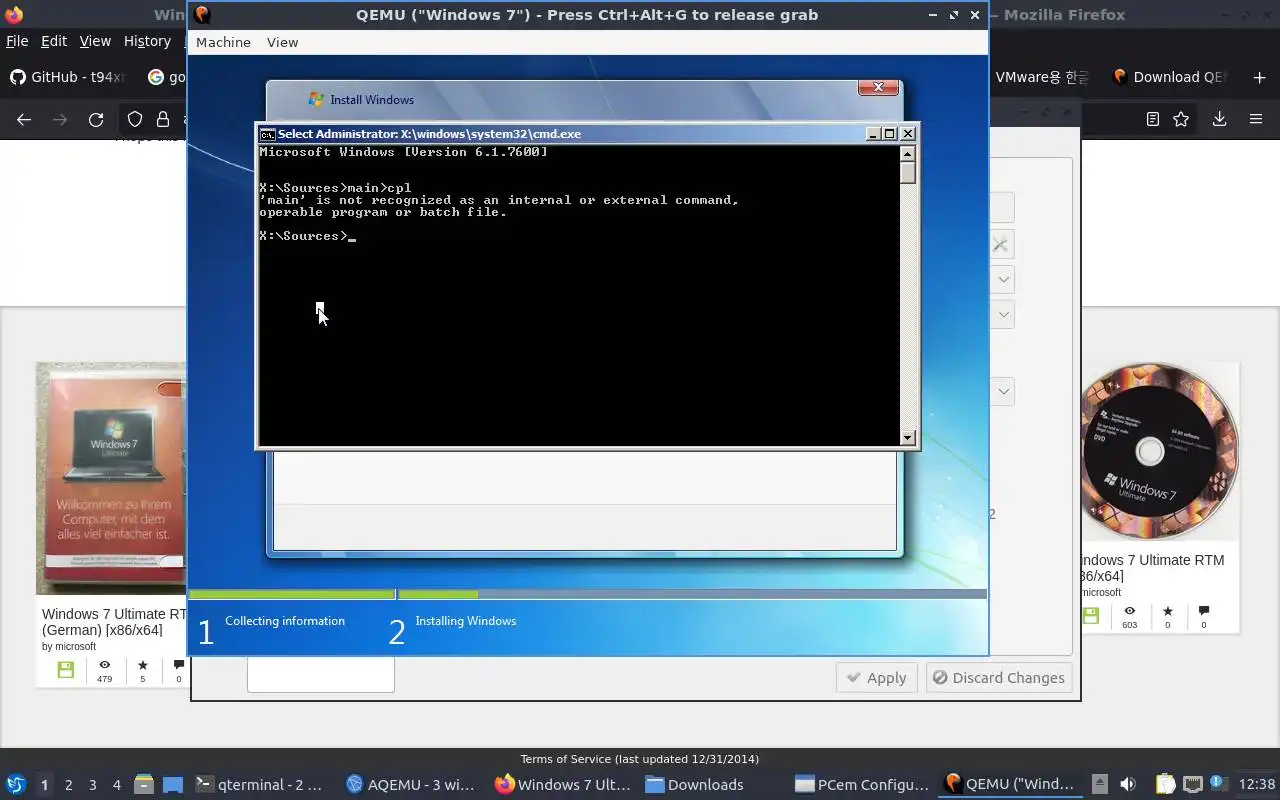Switch to the GitHub tab in Firefox
The width and height of the screenshot is (1280, 800).
(x=67, y=77)
